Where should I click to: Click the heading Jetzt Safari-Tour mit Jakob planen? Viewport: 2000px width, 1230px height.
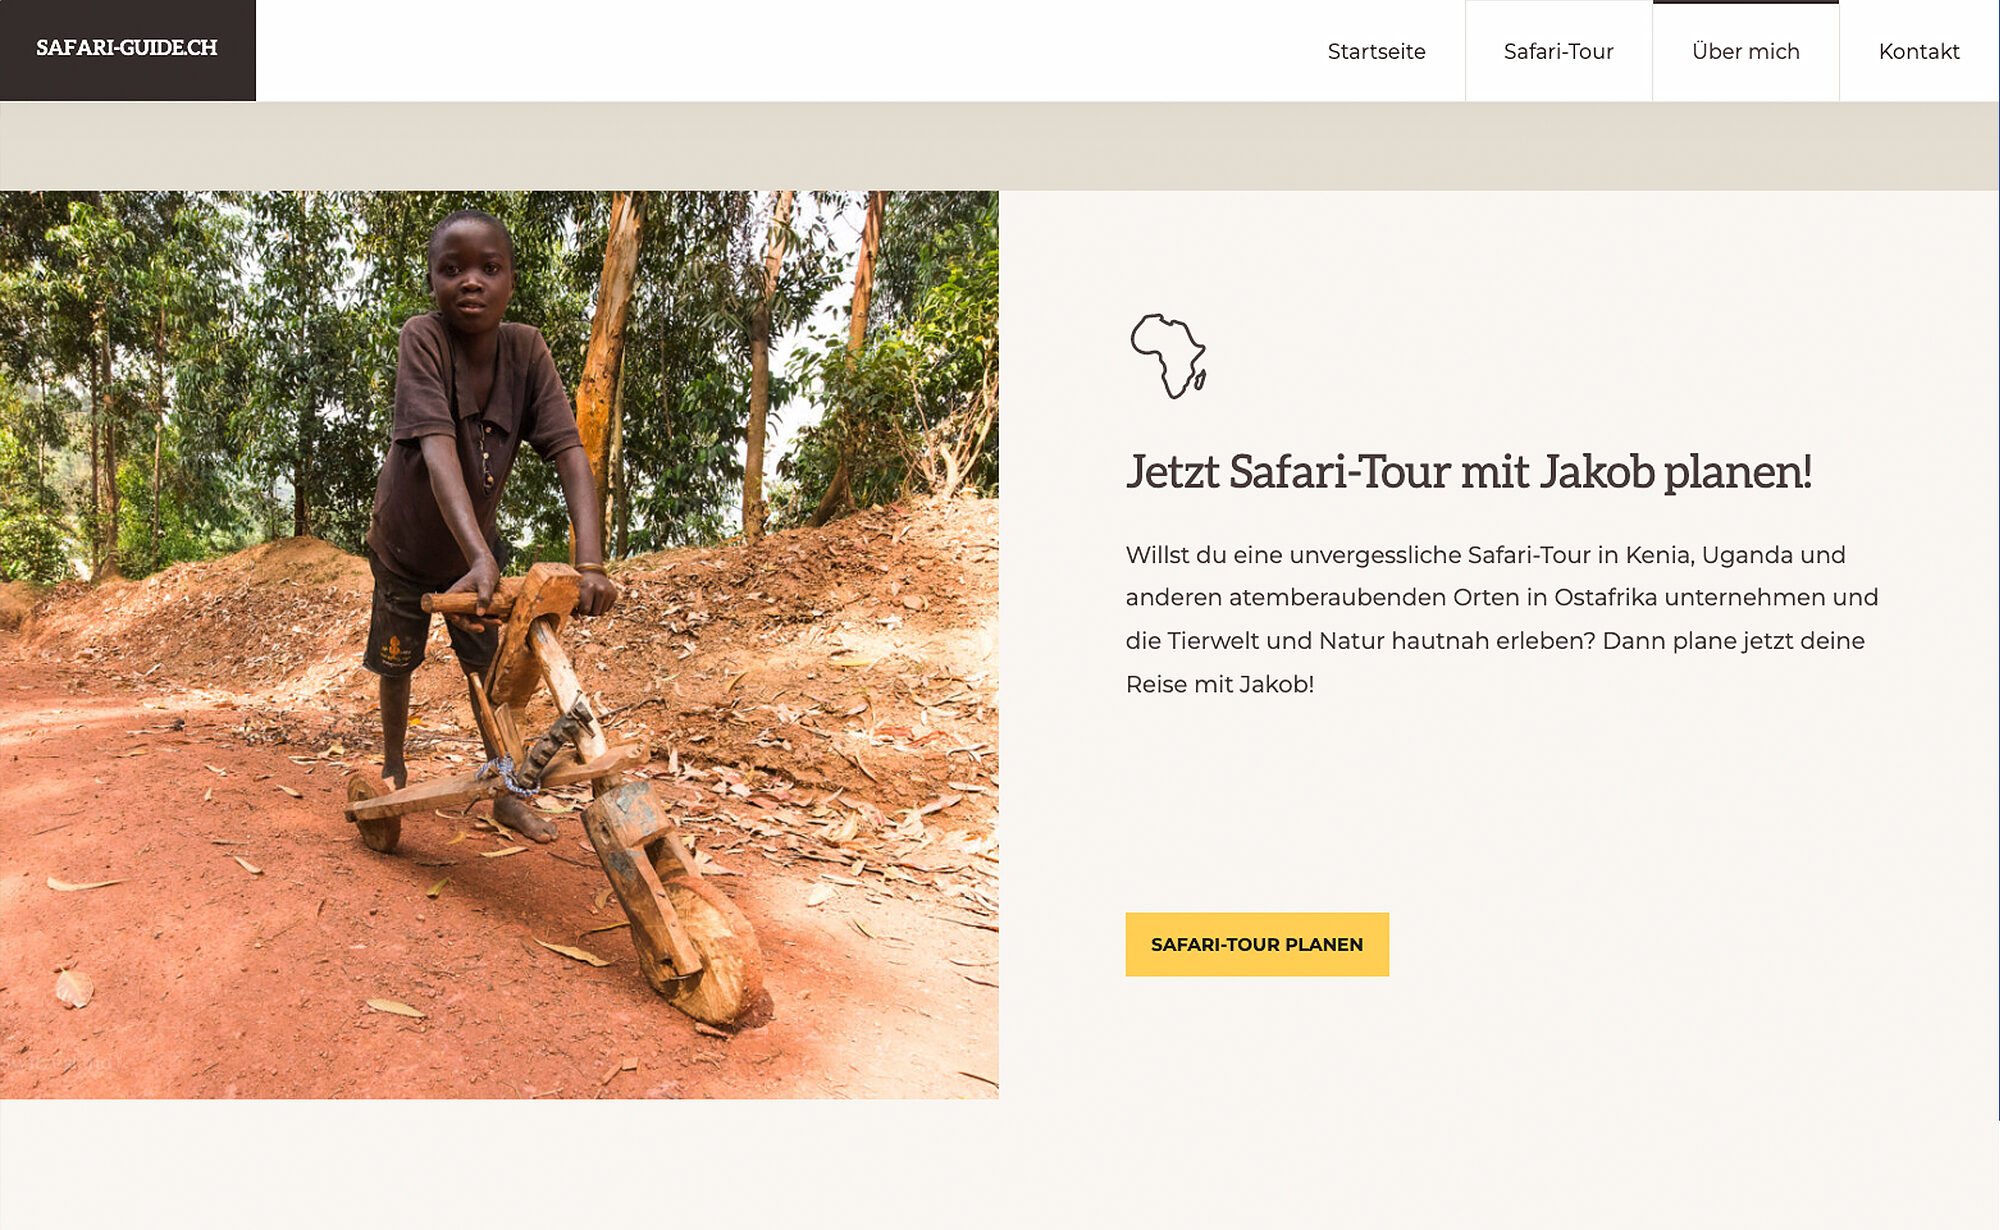pyautogui.click(x=1468, y=472)
